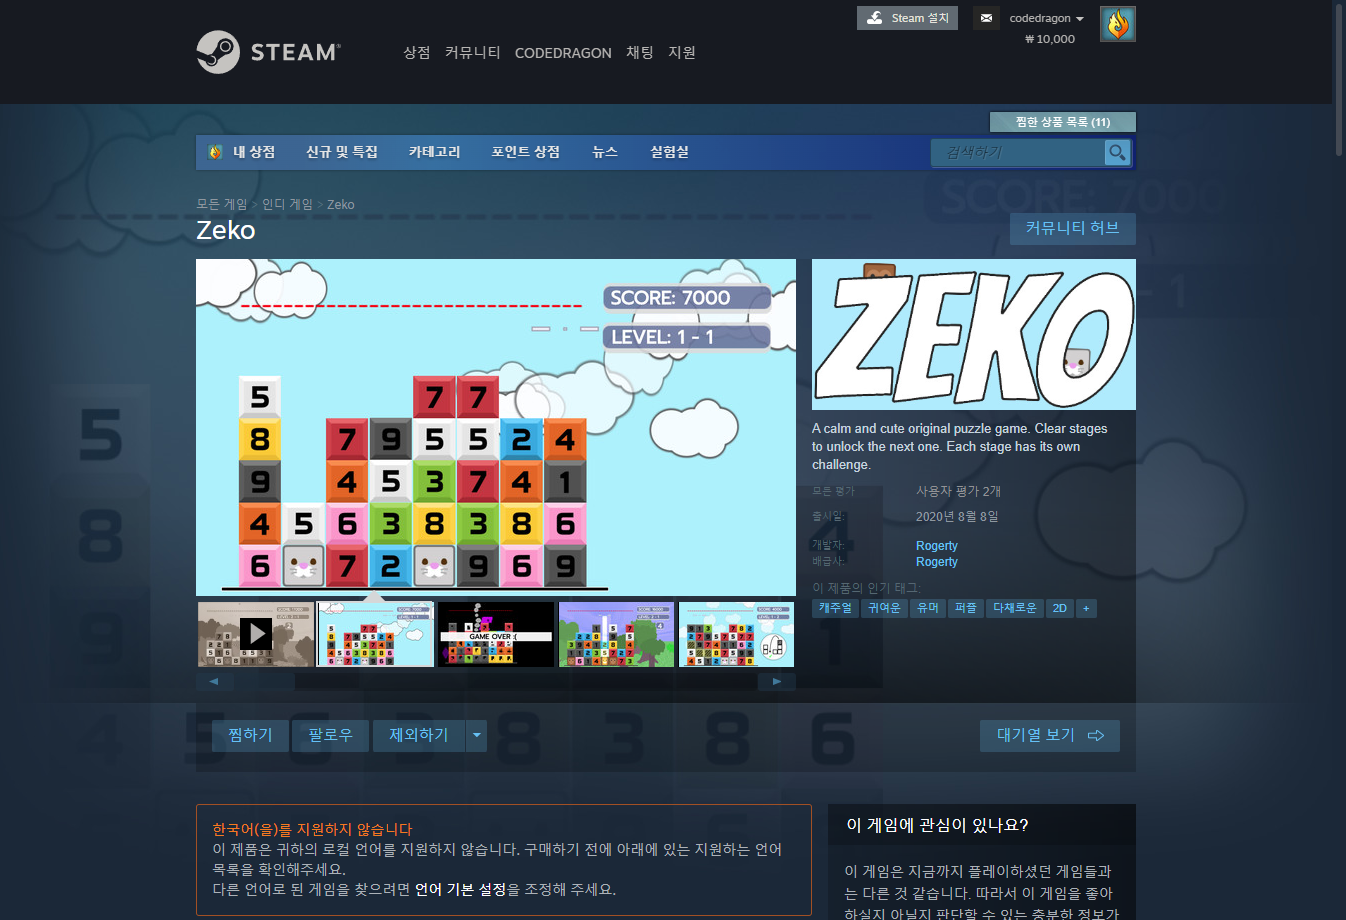Click the small avatar icon beside 내 상점

(215, 152)
